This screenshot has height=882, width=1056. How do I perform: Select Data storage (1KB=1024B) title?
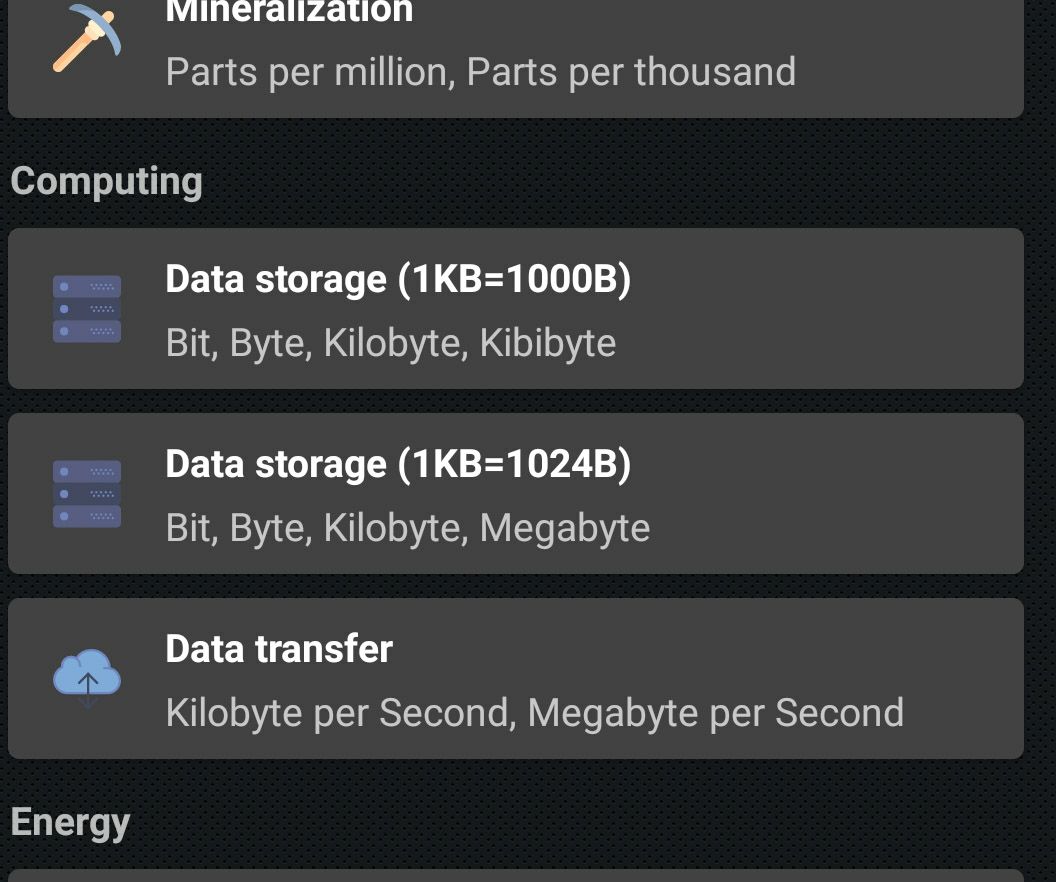coord(398,465)
